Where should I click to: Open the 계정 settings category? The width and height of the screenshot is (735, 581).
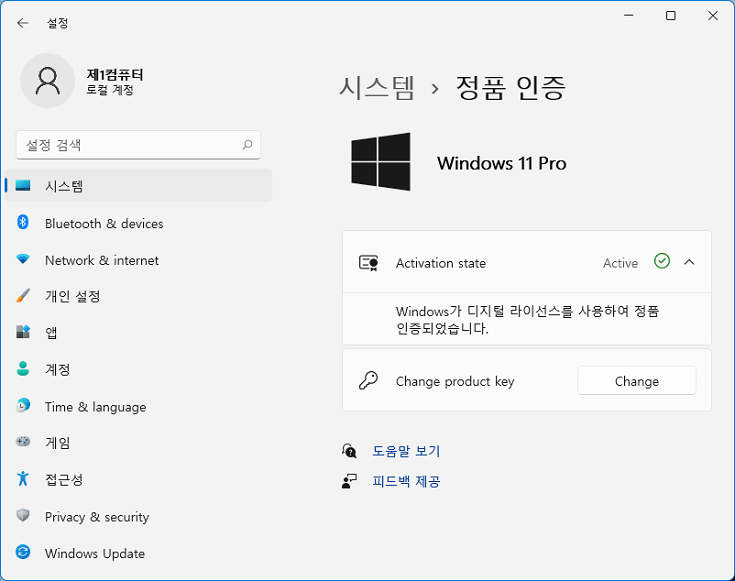click(138, 370)
